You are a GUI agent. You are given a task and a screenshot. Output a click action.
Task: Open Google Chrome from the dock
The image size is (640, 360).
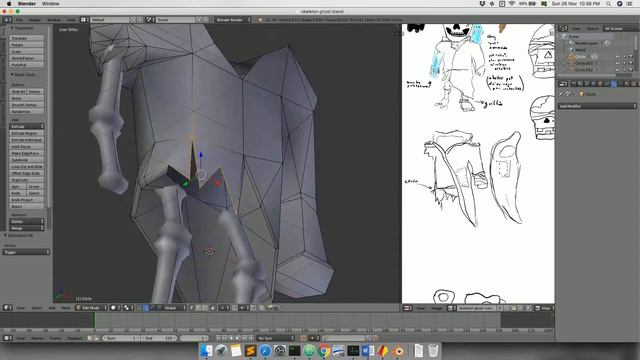click(x=324, y=351)
